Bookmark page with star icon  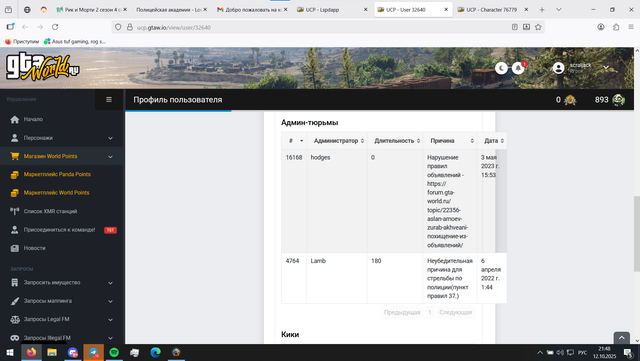pos(538,27)
